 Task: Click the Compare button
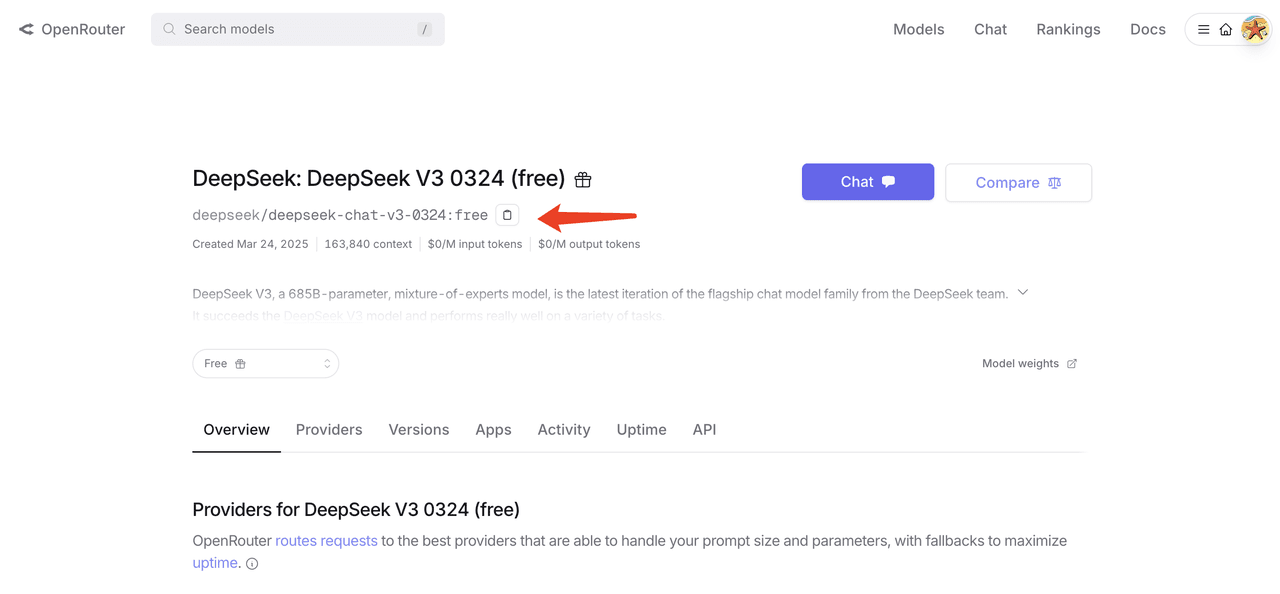click(x=1018, y=183)
